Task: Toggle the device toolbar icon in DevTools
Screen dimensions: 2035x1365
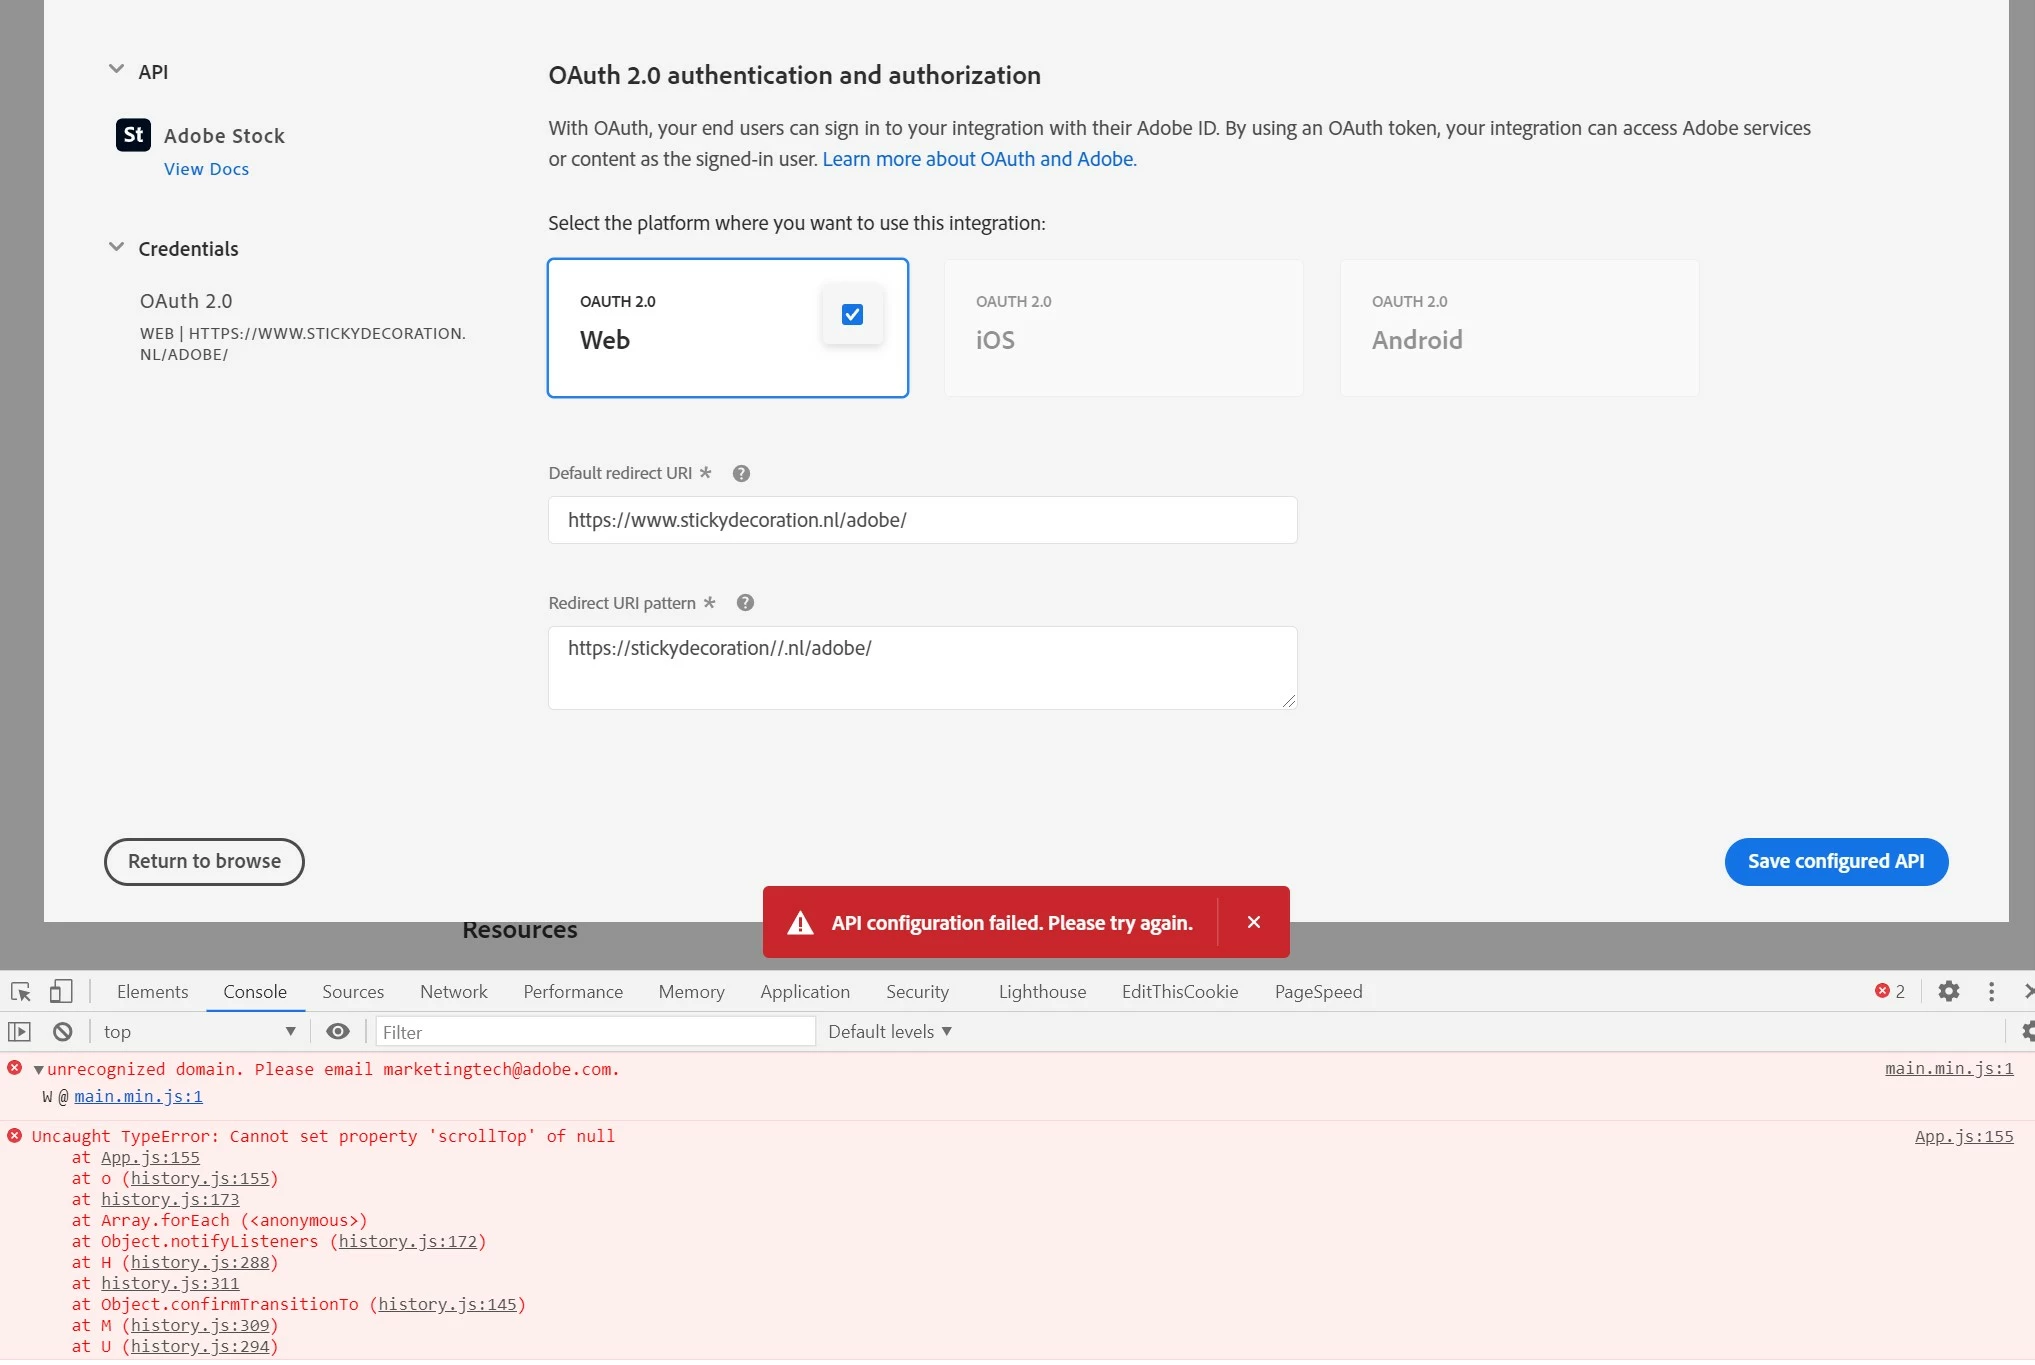Action: (x=61, y=992)
